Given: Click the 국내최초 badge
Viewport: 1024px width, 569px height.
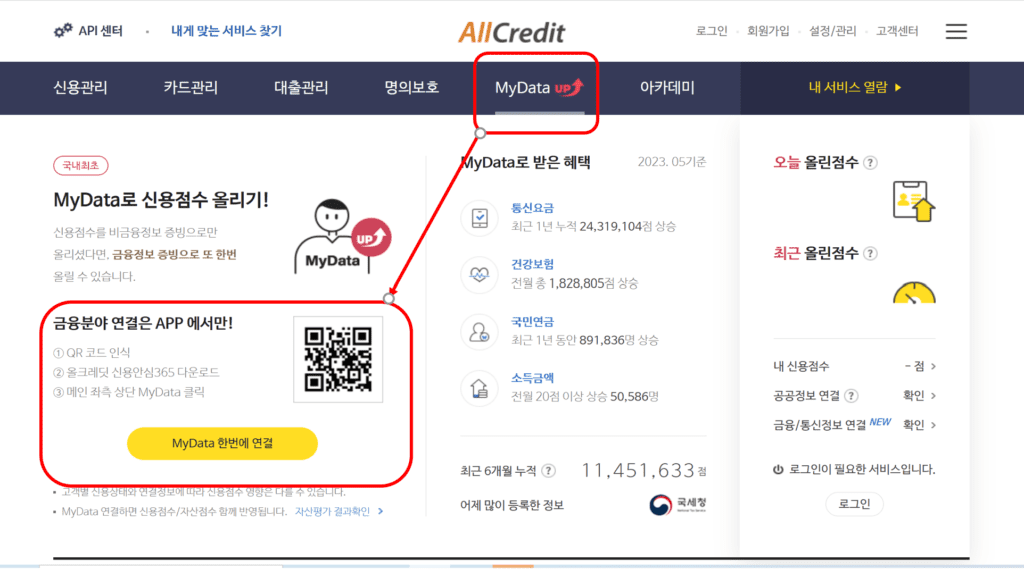Looking at the screenshot, I should click(81, 165).
